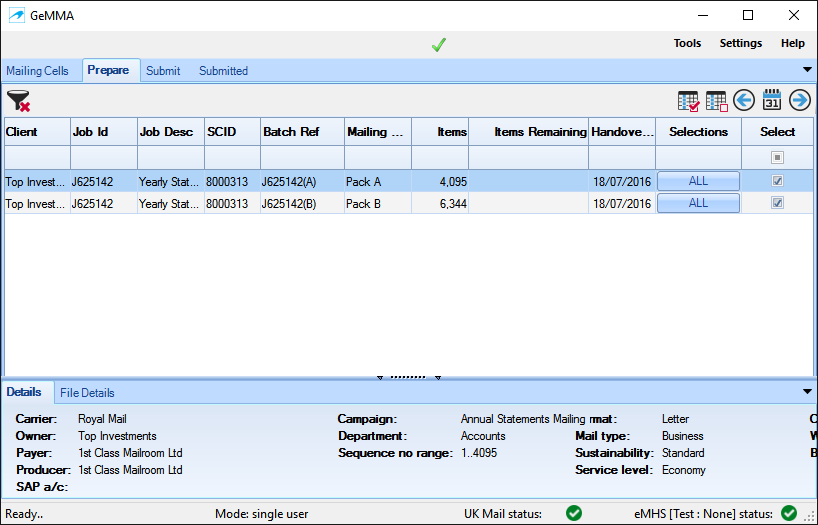Open the calendar date picker icon
The width and height of the screenshot is (818, 525).
pyautogui.click(x=772, y=100)
